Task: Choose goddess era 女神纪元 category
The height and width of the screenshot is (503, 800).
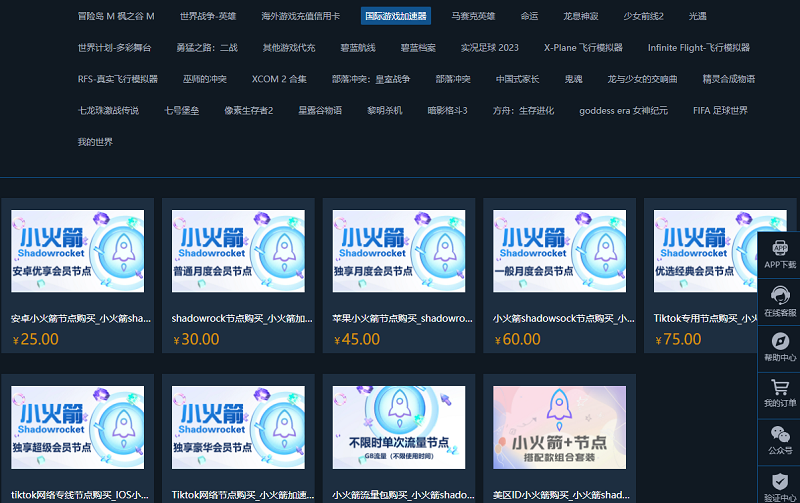Action: 623,110
